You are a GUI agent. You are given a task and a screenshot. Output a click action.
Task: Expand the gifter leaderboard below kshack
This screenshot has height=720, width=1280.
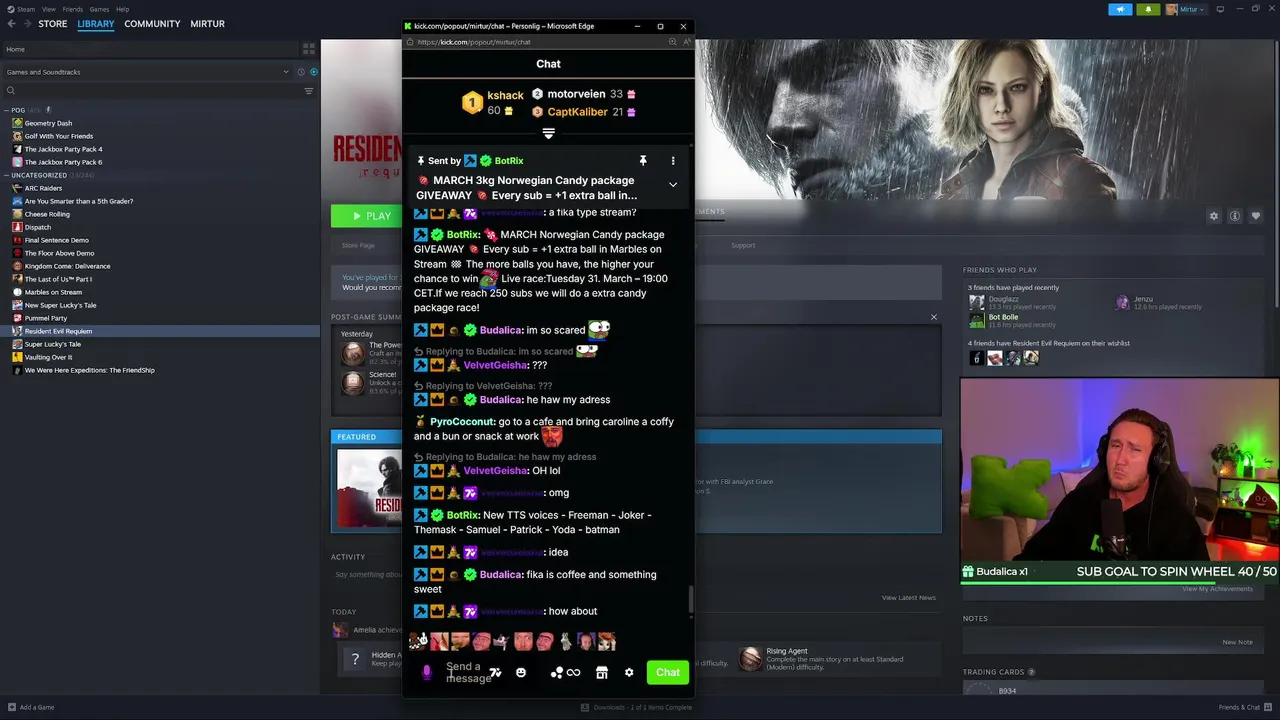[x=548, y=133]
